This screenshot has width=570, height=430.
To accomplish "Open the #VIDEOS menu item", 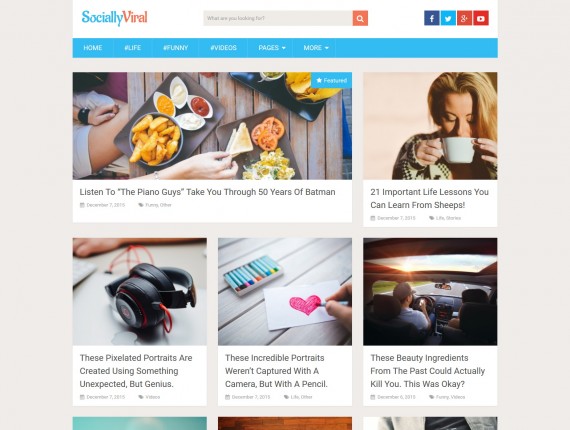I will (223, 48).
